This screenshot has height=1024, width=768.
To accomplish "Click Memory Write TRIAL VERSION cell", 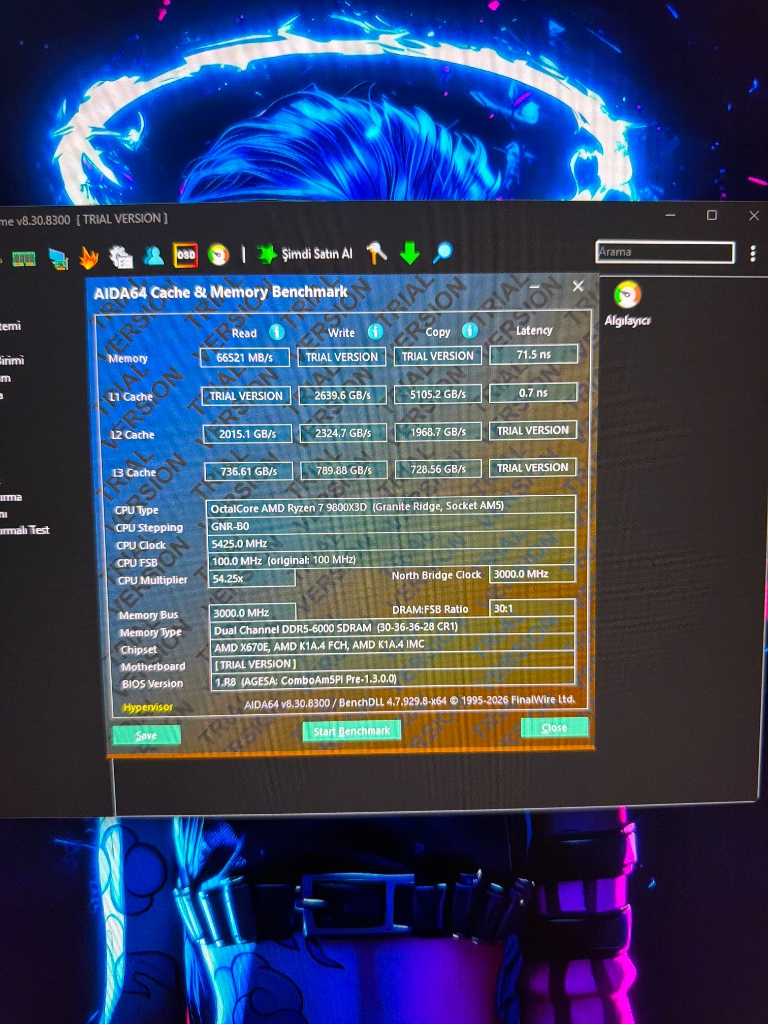I will point(342,357).
